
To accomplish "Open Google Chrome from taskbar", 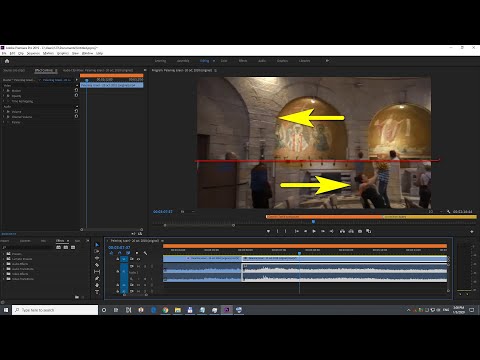I will 165,310.
